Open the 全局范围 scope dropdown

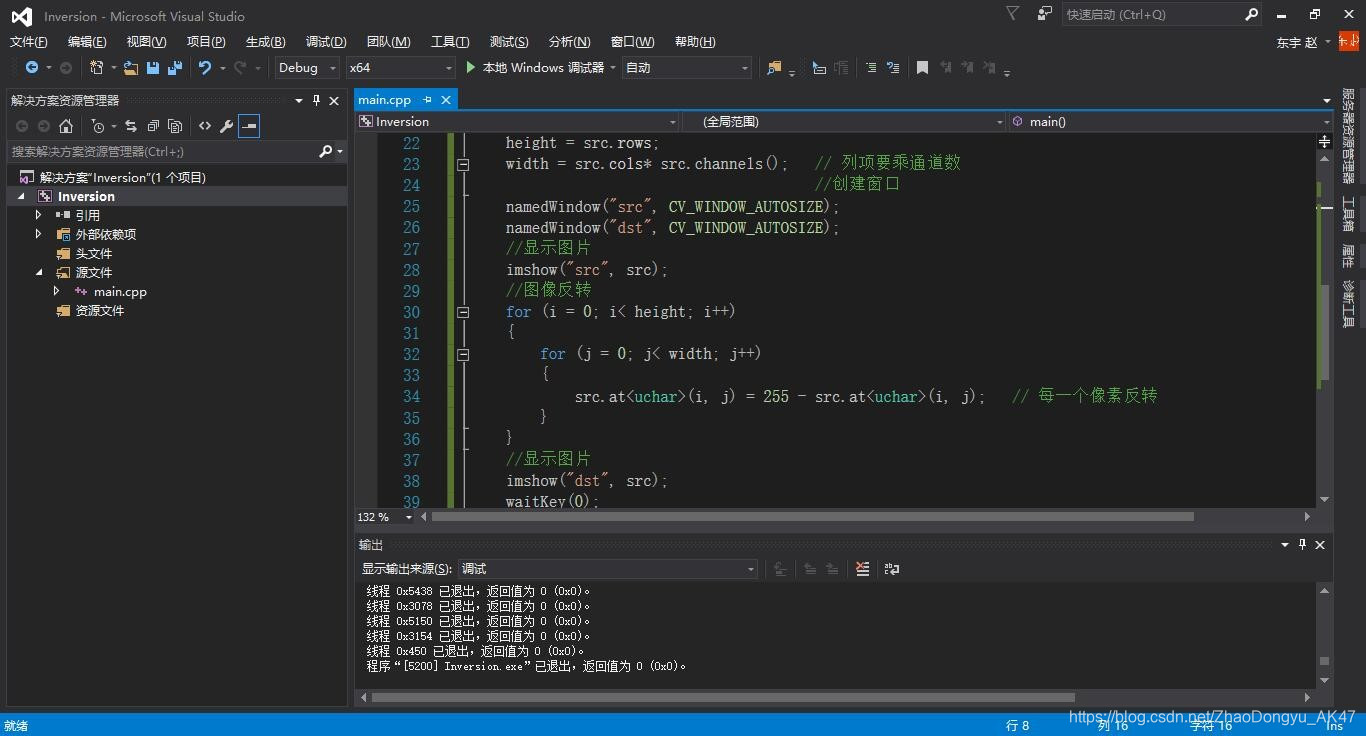point(845,122)
